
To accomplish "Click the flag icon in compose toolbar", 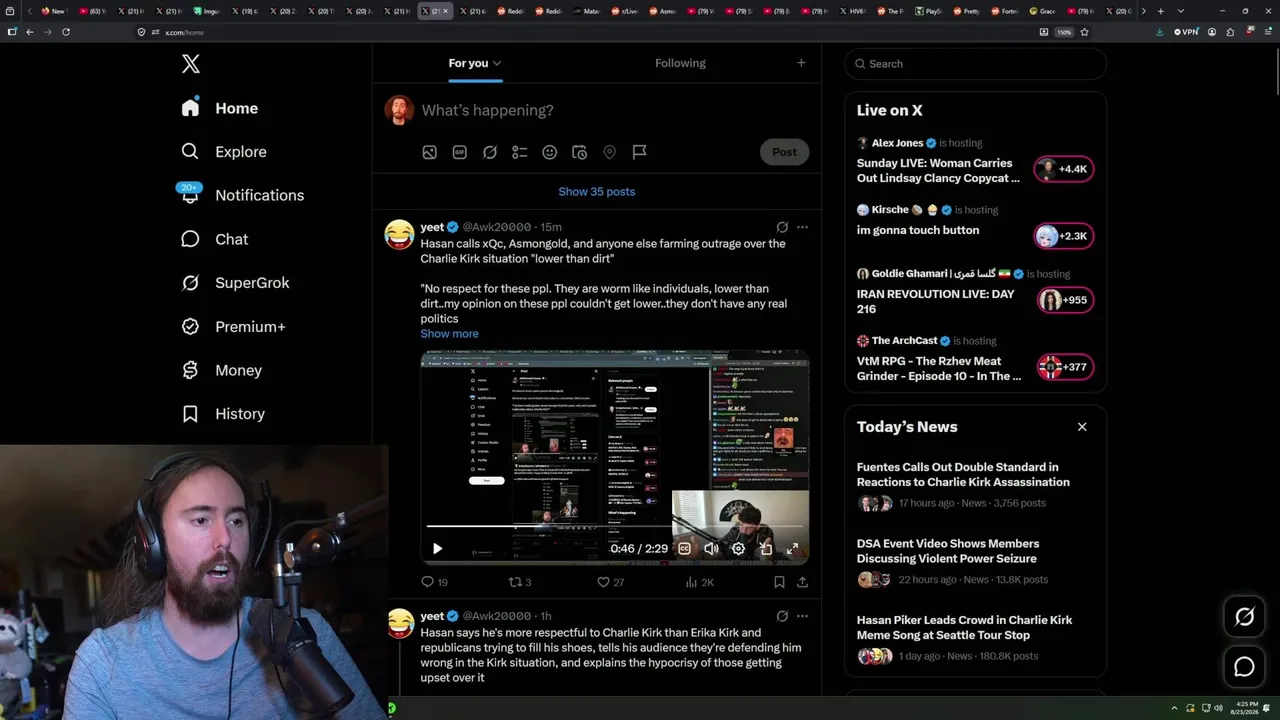I will pos(640,152).
